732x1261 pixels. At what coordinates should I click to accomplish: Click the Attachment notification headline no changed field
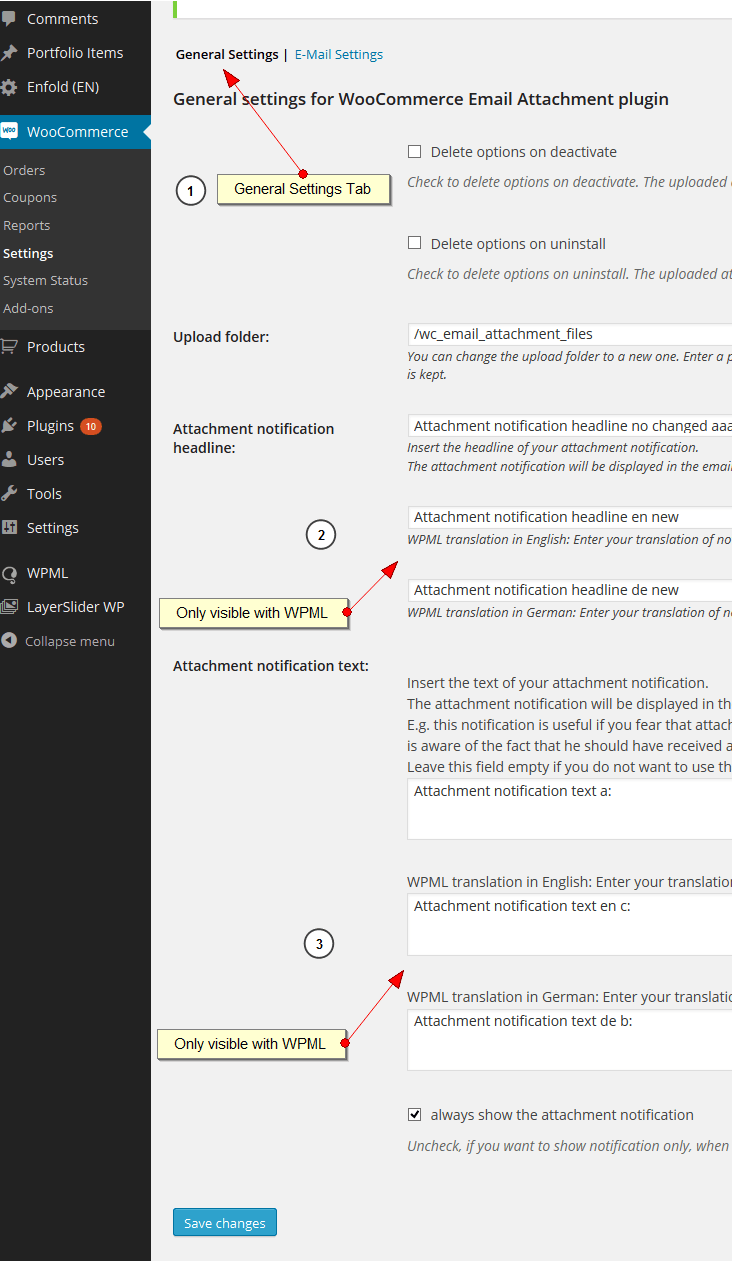point(569,426)
